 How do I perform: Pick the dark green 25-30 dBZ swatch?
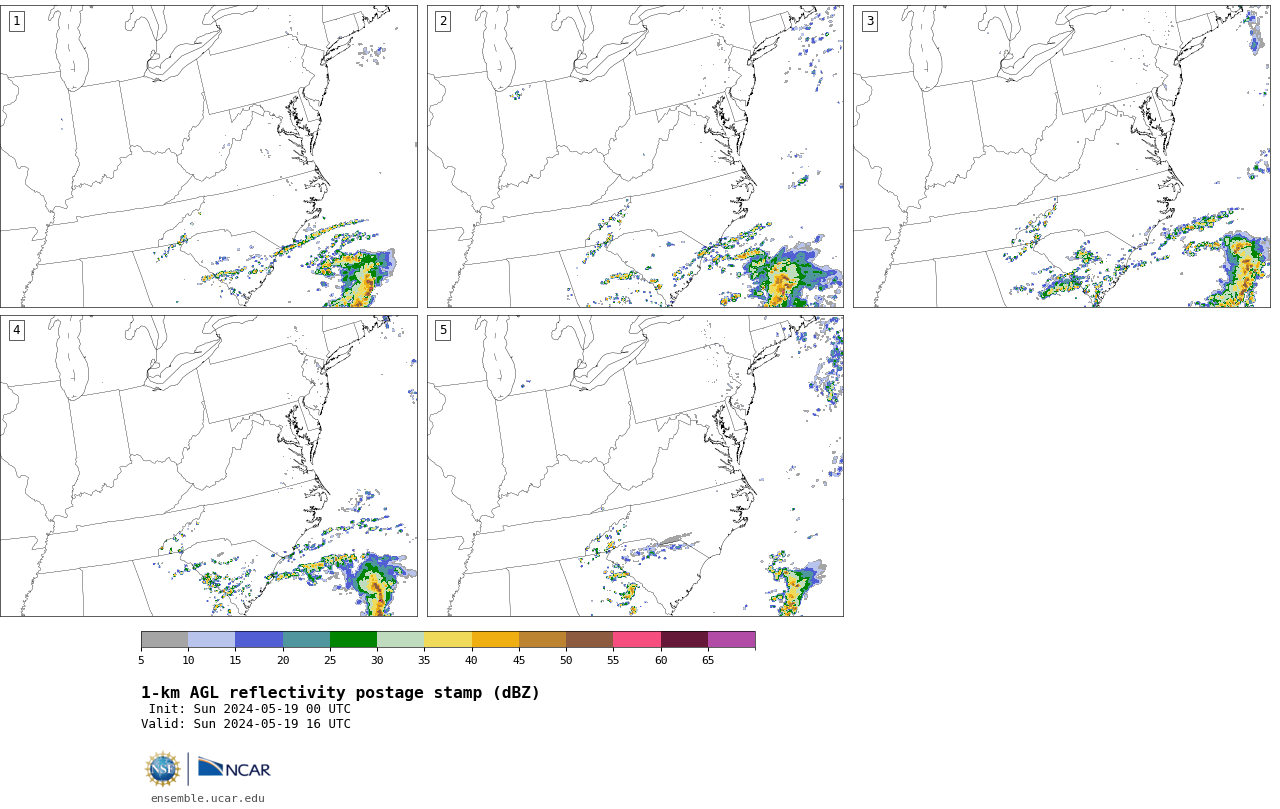coord(353,640)
